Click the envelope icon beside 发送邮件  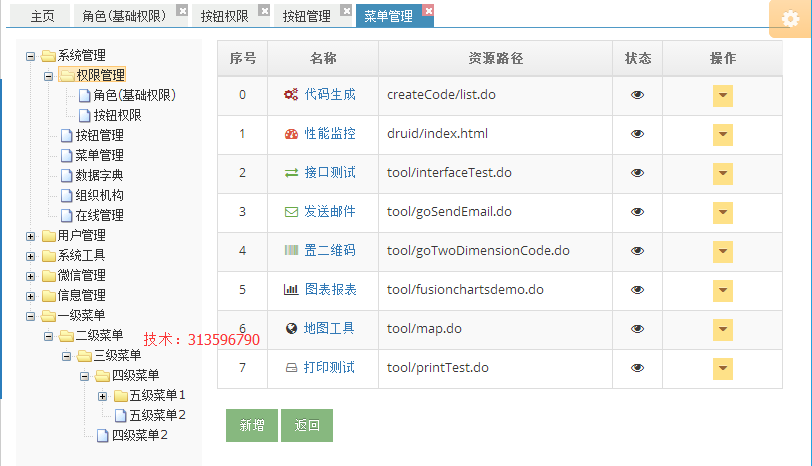[x=291, y=212]
